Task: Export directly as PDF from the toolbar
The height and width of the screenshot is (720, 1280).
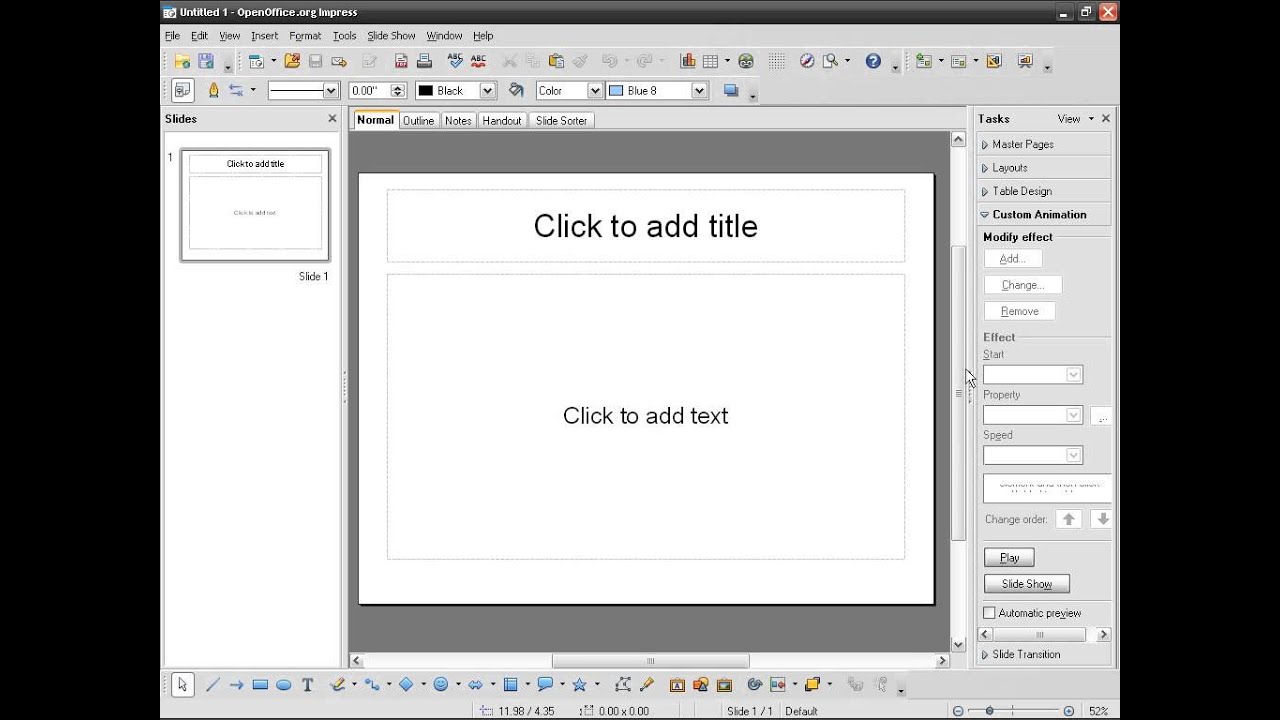Action: tap(401, 61)
